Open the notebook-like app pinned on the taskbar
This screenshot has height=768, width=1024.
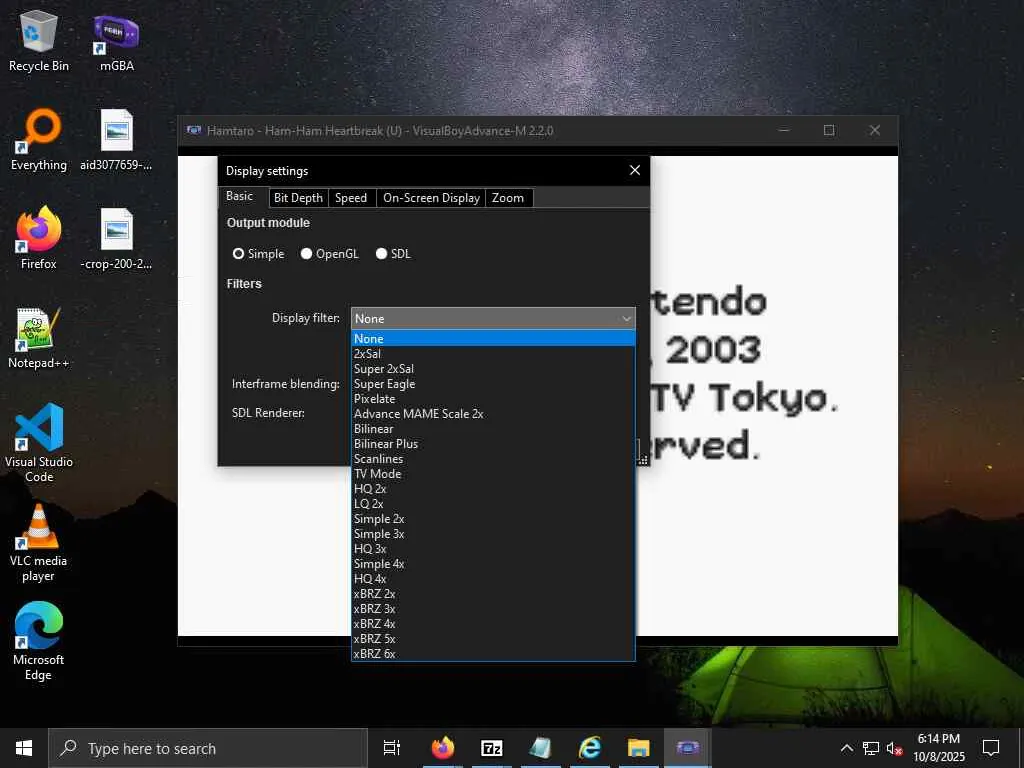coord(541,748)
